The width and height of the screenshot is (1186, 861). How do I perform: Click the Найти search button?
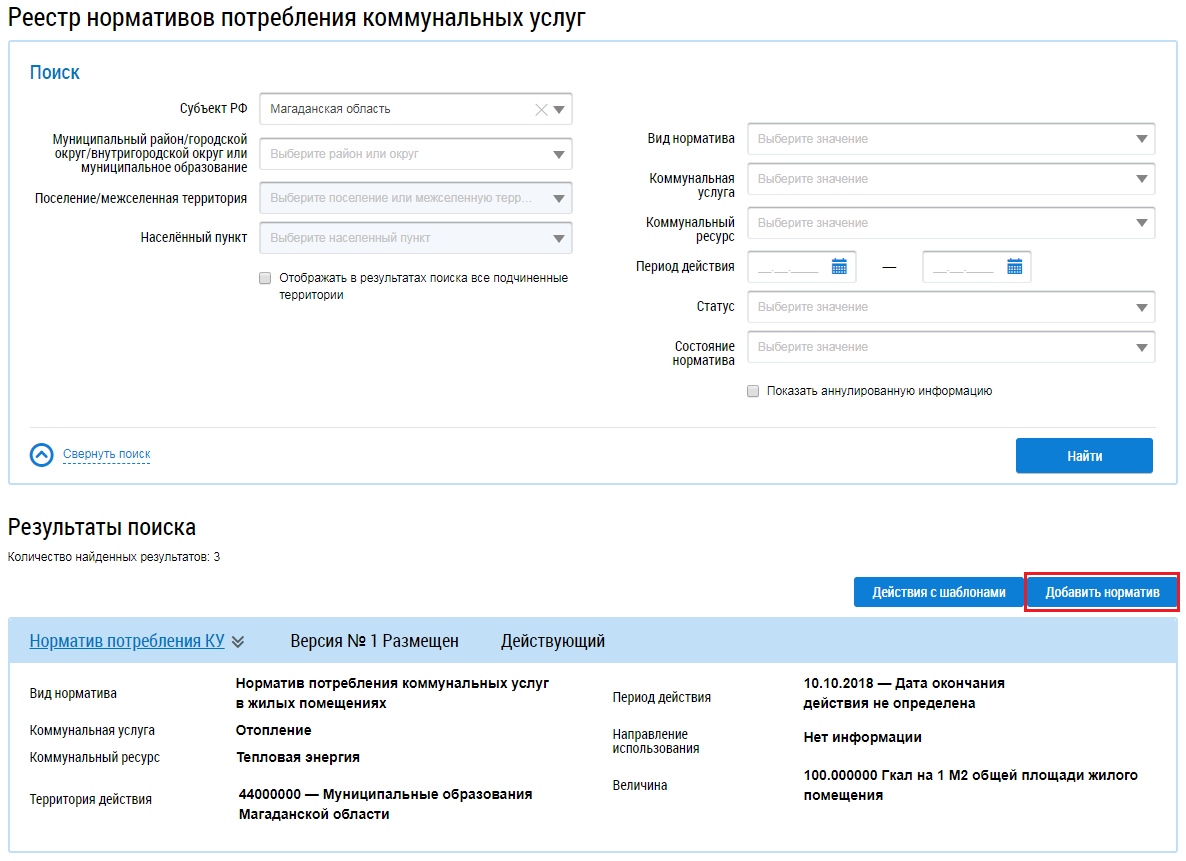pos(1084,456)
